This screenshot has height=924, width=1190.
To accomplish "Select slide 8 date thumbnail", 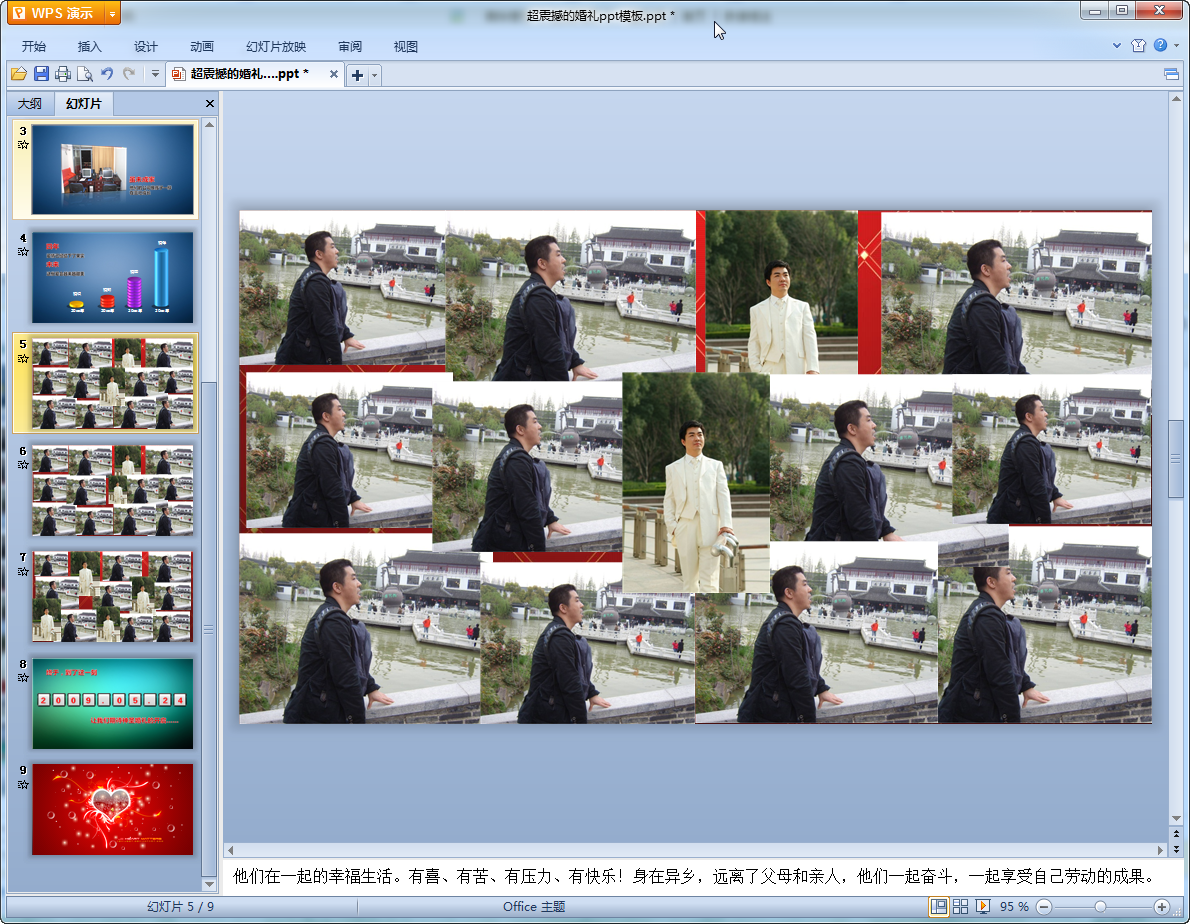I will coord(112,703).
